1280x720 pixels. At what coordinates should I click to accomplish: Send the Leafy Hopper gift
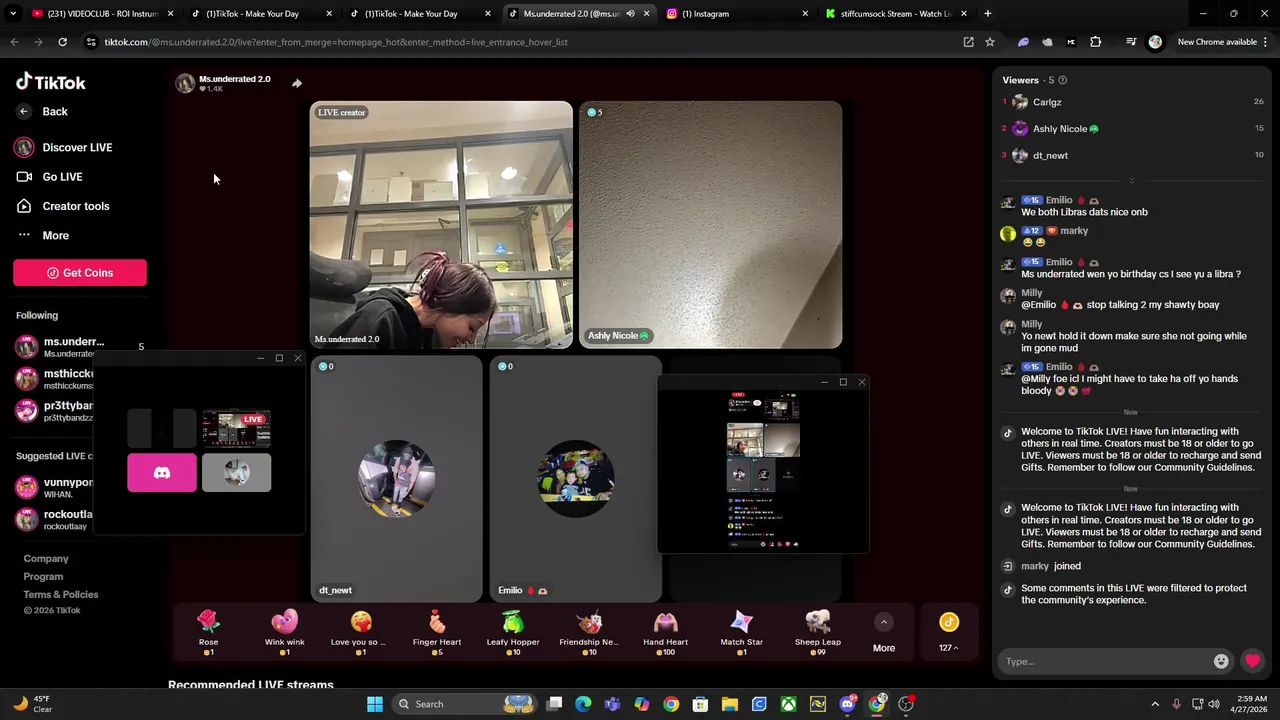[513, 632]
